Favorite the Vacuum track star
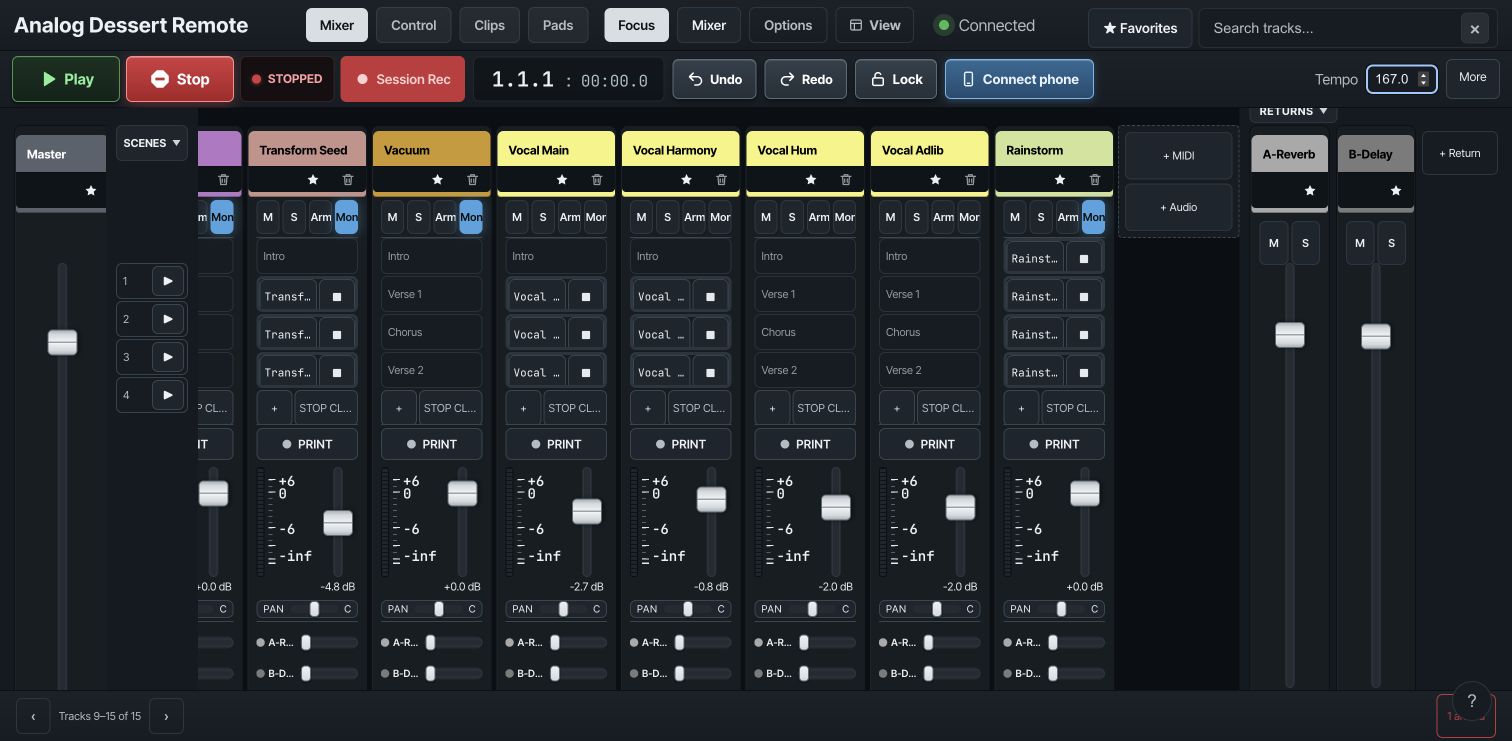This screenshot has width=1512, height=741. [x=437, y=180]
